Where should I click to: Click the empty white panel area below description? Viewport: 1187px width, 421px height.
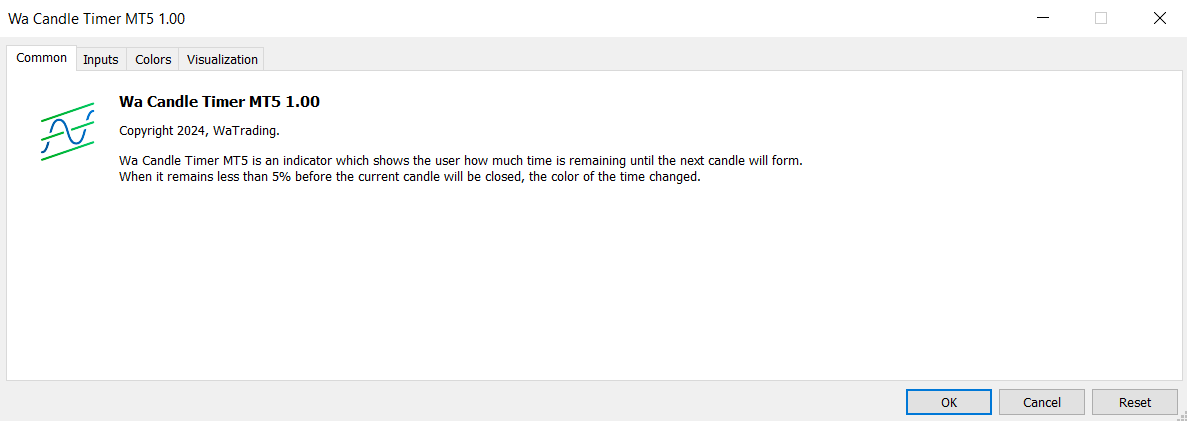tap(594, 288)
